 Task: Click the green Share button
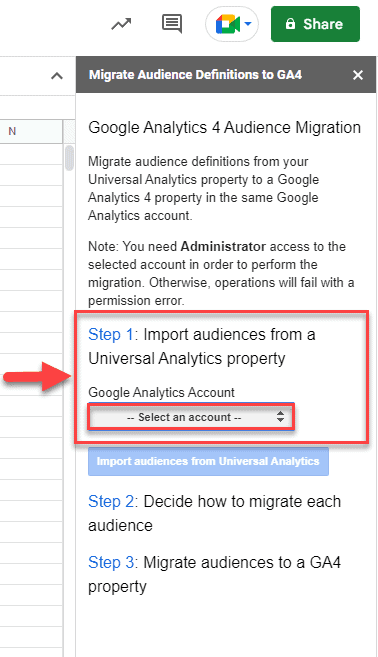pyautogui.click(x=315, y=24)
